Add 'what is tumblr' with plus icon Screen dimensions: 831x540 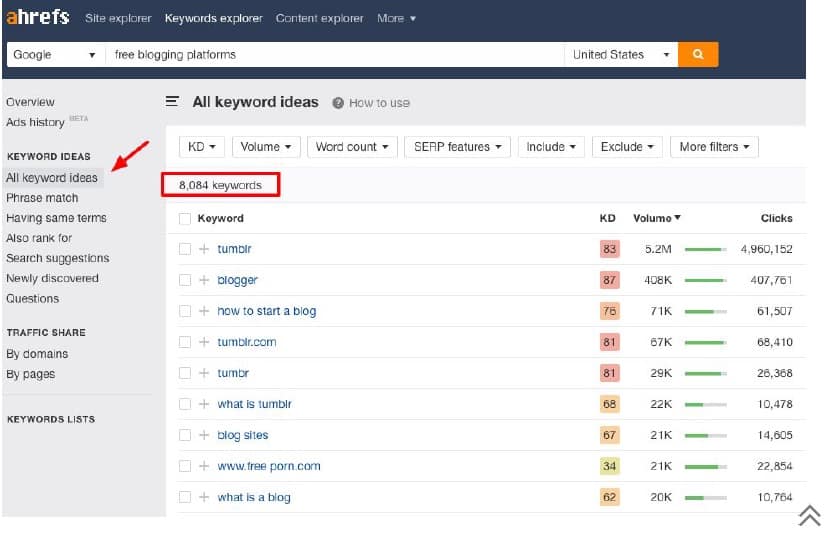point(204,404)
